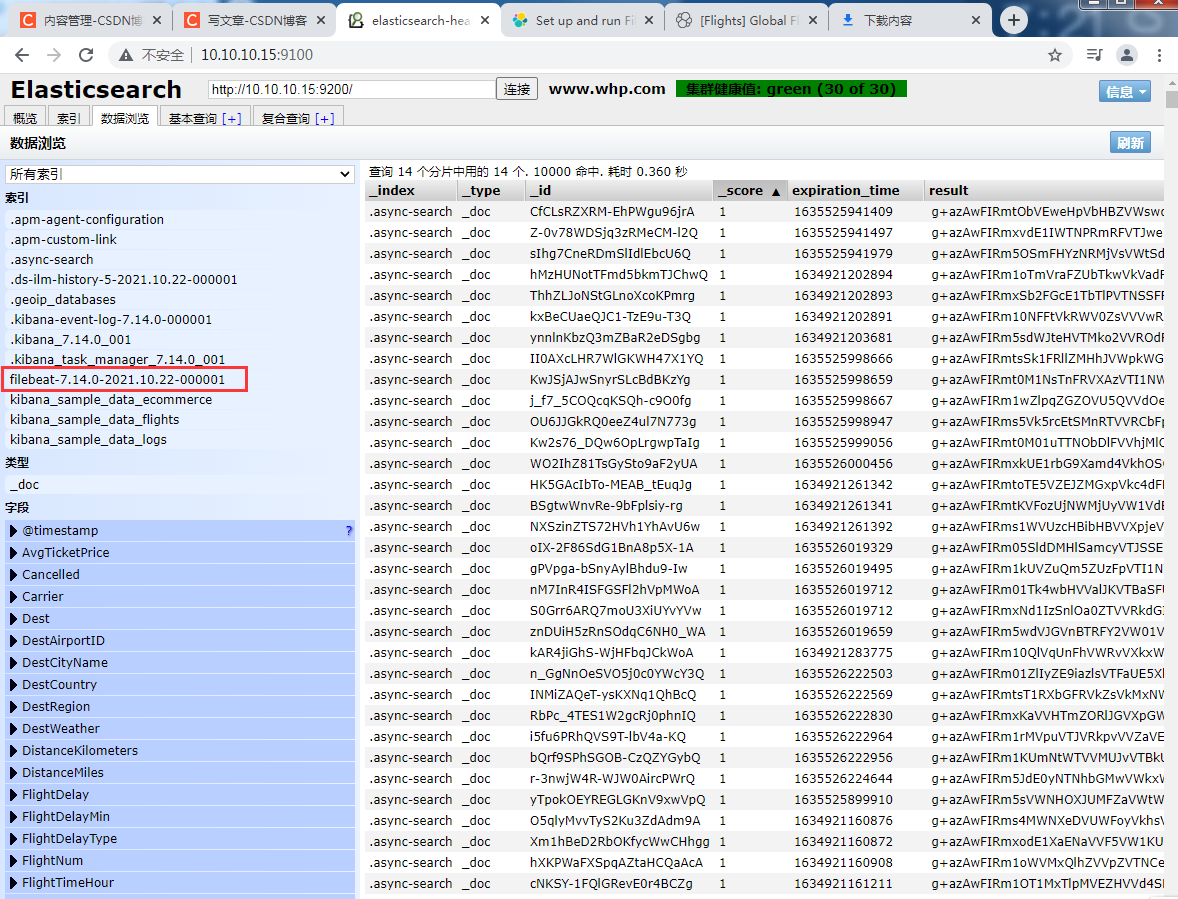Open the 概览 tab
This screenshot has height=899, width=1178.
tap(25, 118)
